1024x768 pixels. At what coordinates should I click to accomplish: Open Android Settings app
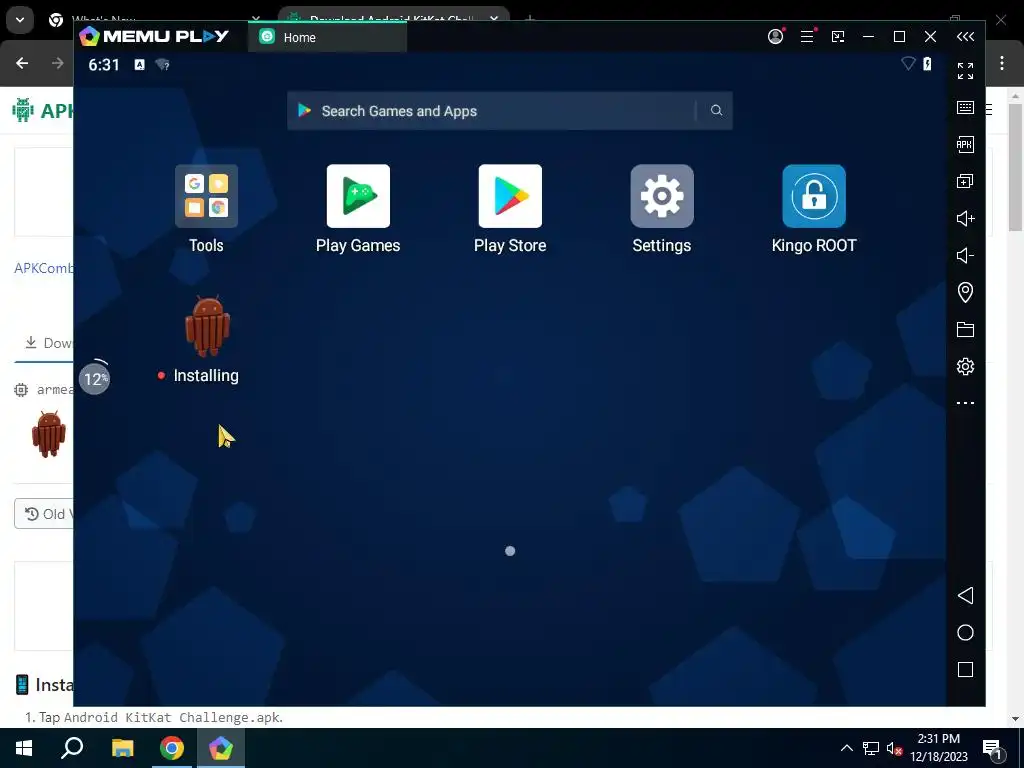(662, 196)
